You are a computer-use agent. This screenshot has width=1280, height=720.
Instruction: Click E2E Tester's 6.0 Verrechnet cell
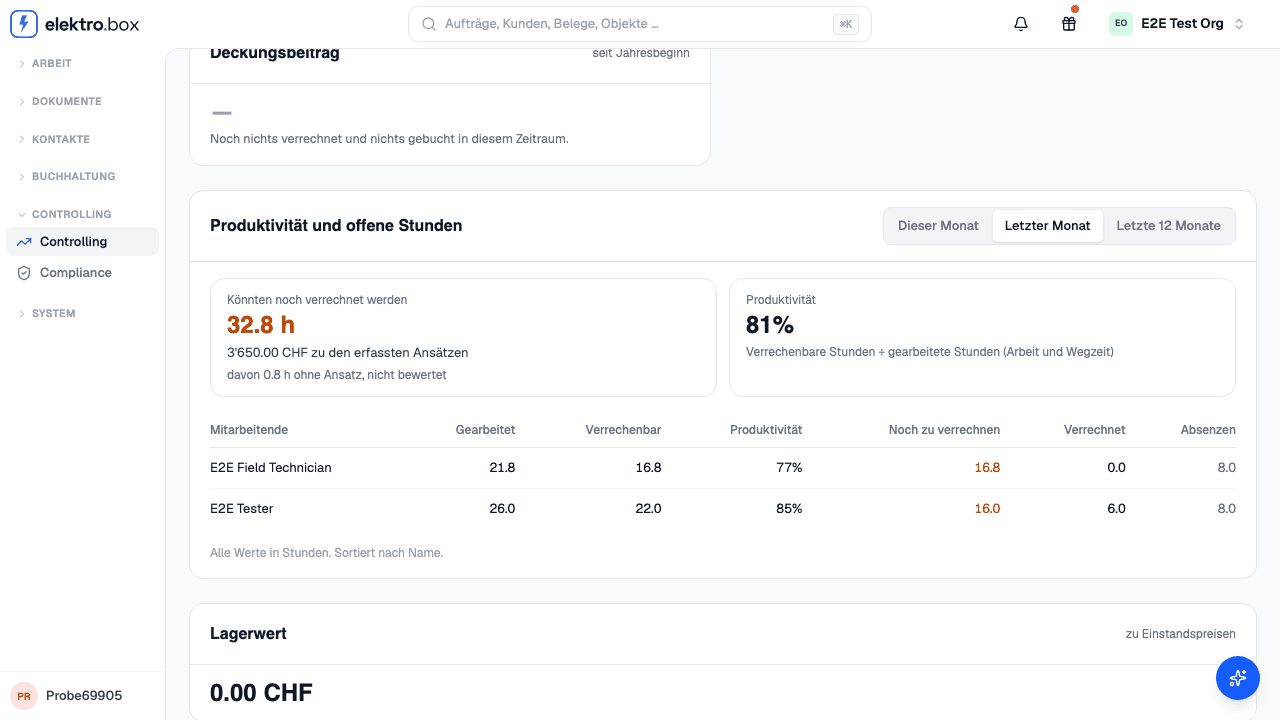pyautogui.click(x=1116, y=509)
